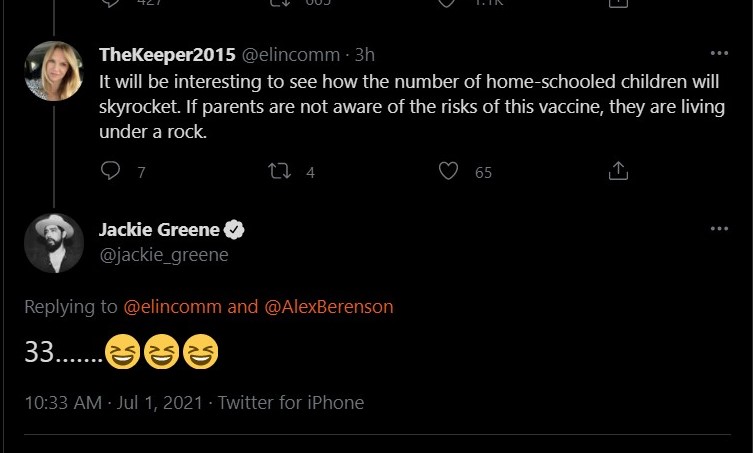Open the @AlexBerenson mention link
Screen dimensions: 753x453
[x=329, y=307]
